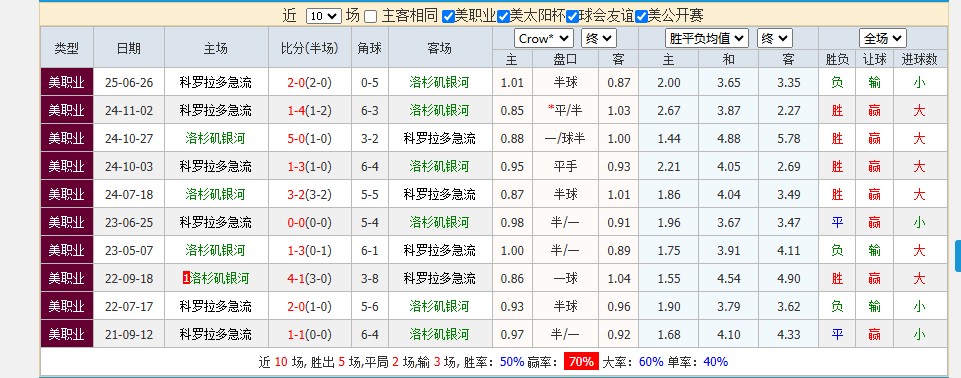Open the 1-3(1-0) score on 24-10-03
Screen dimensions: 961x378
[x=310, y=166]
